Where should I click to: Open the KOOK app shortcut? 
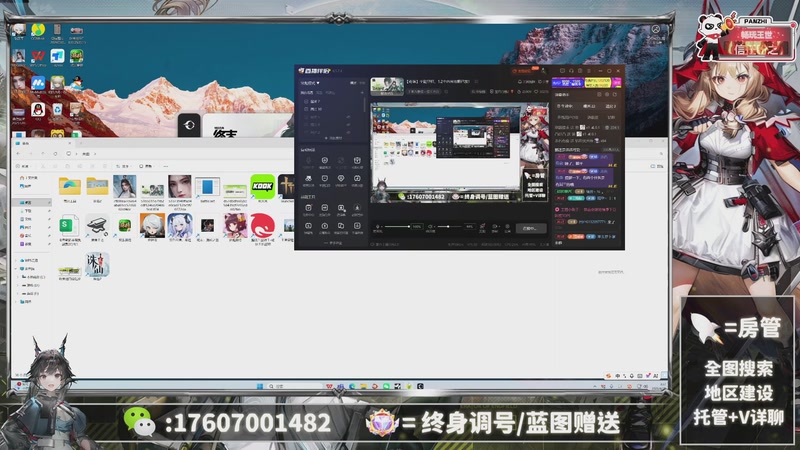click(x=262, y=186)
